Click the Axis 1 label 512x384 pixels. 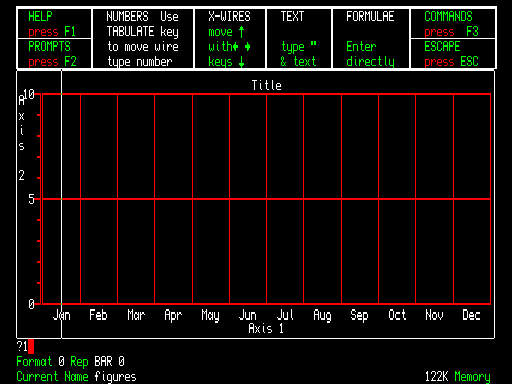coord(266,329)
